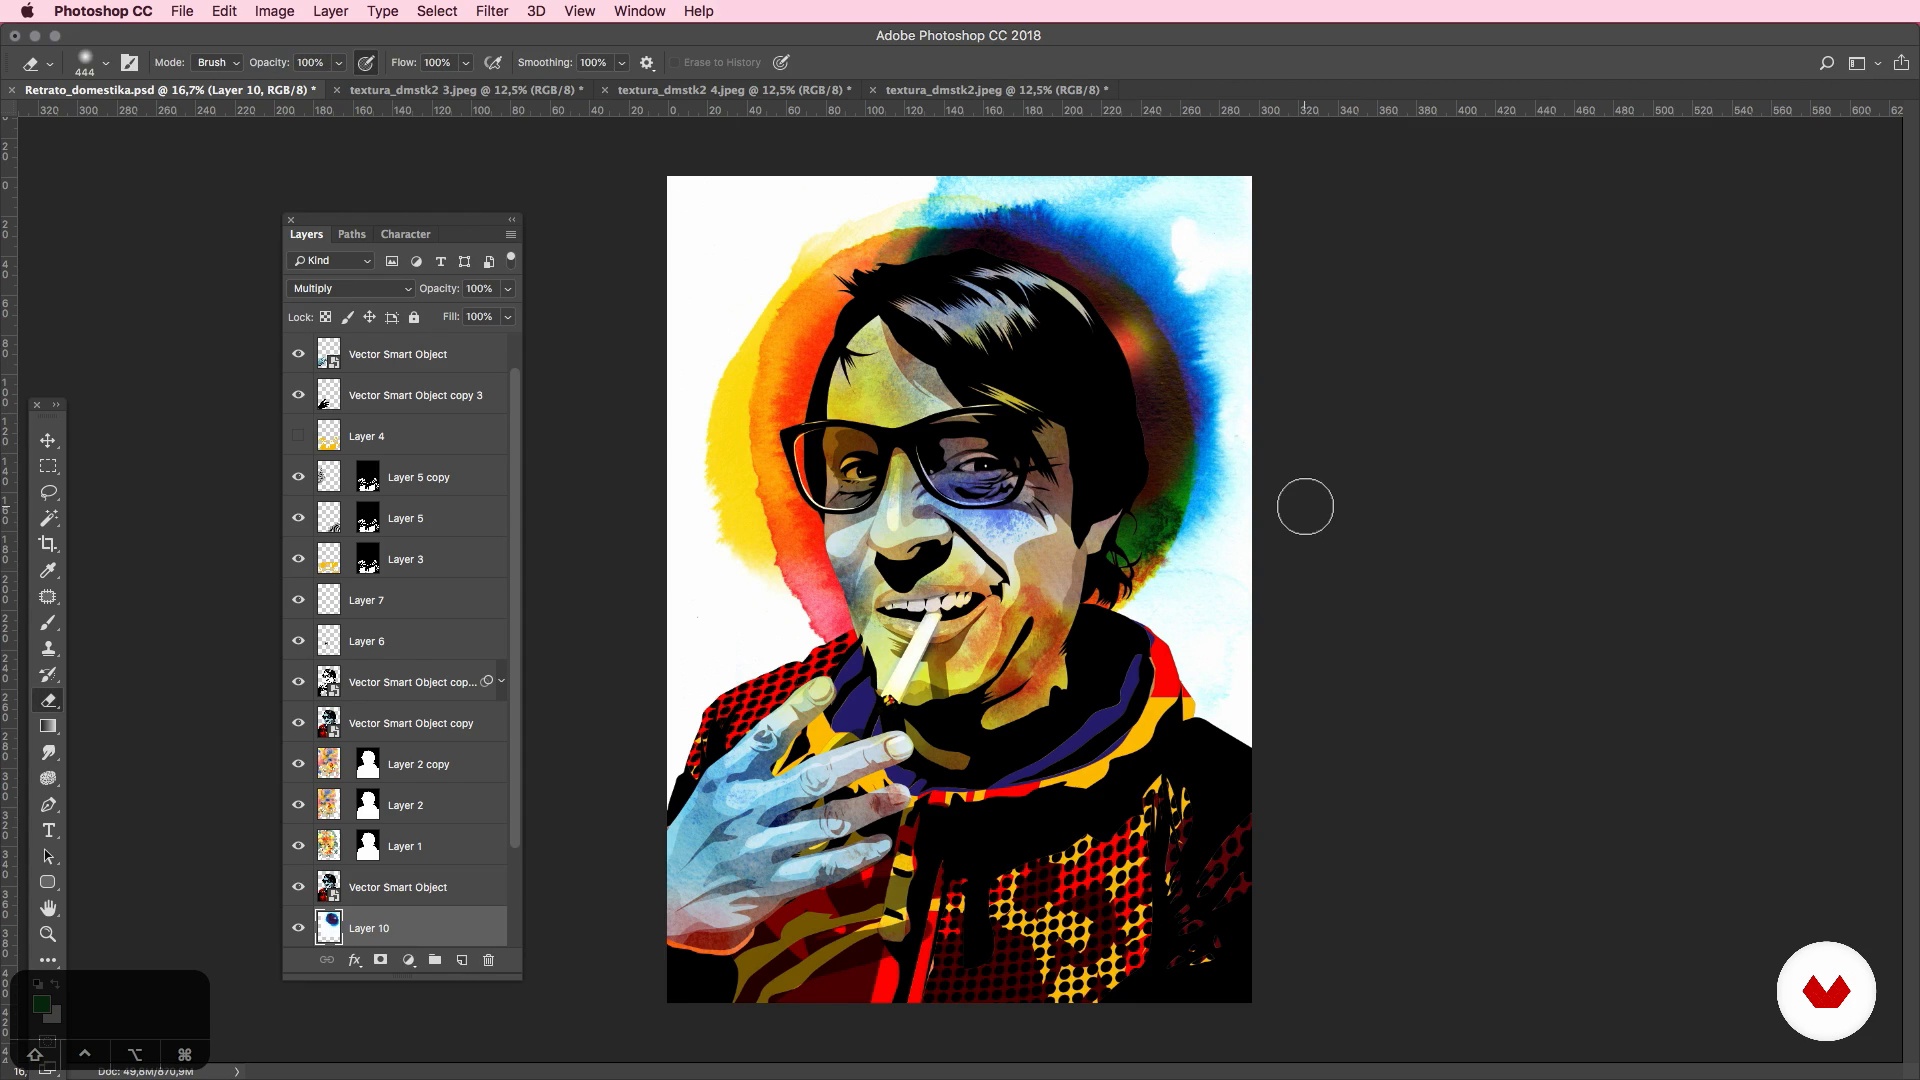
Task: Hide Layer 2 copy visibility
Action: point(298,764)
